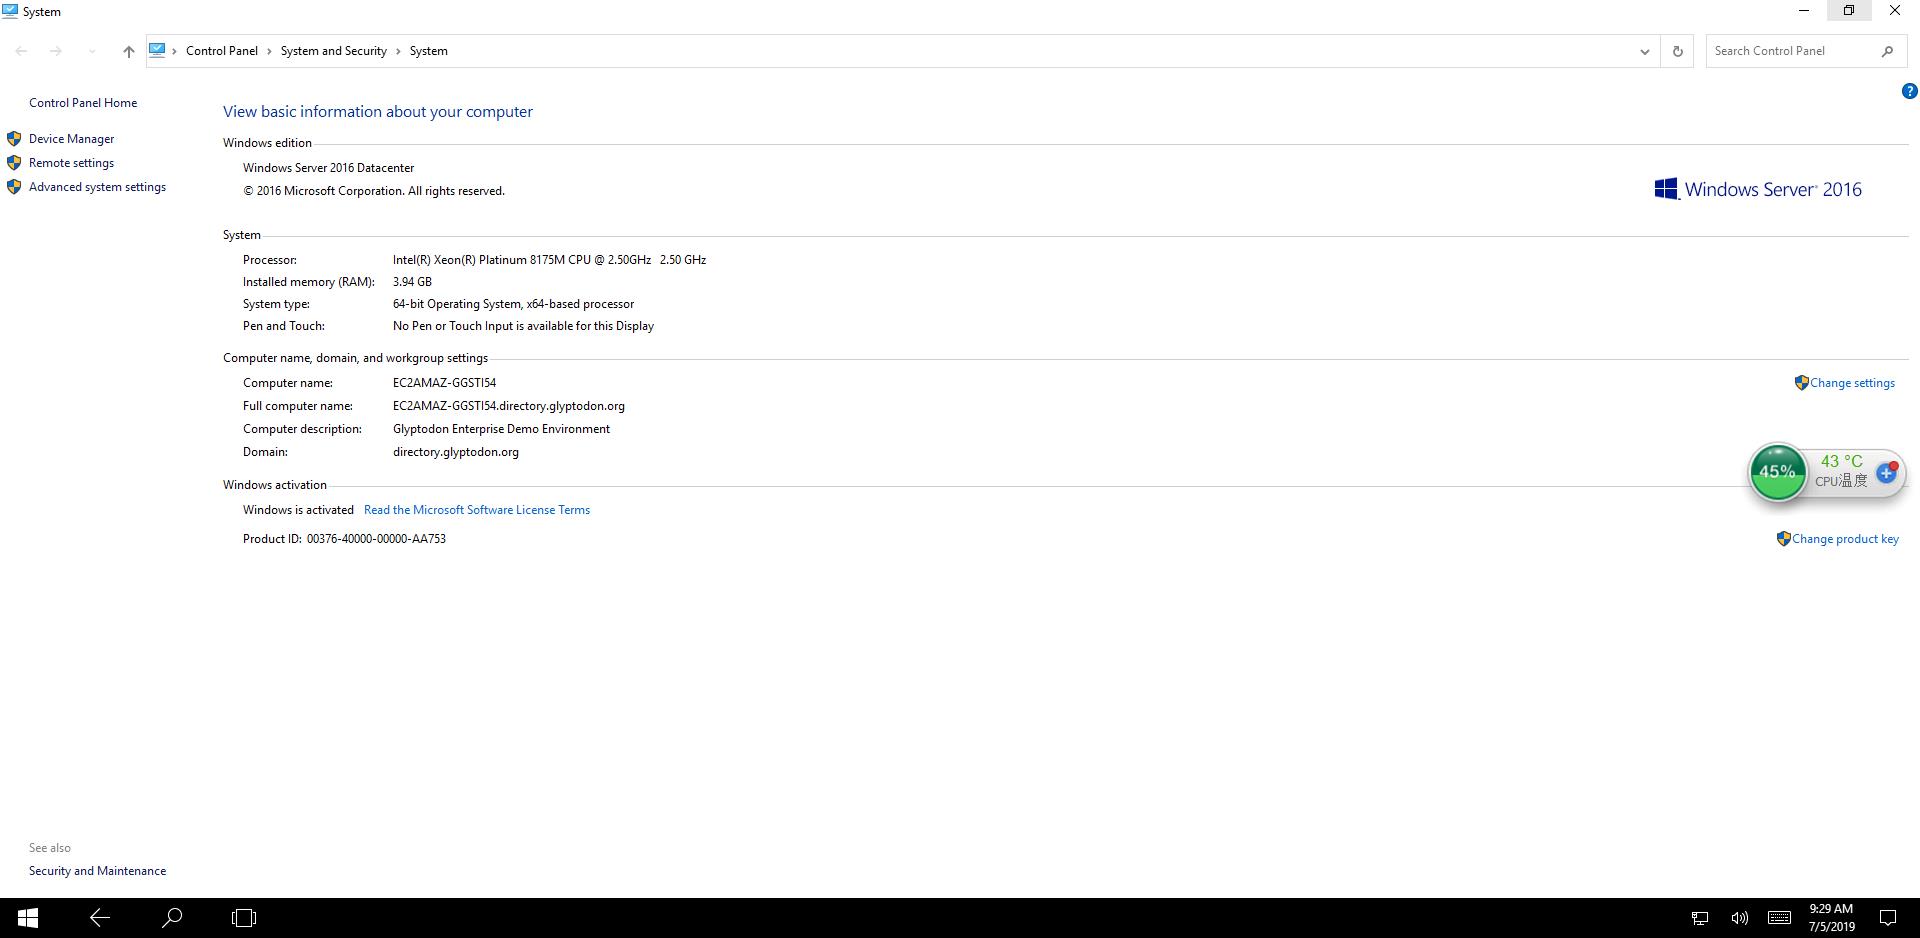The width and height of the screenshot is (1920, 938).
Task: Click Glyptodon Enterprise Demo Environment description
Action: point(501,429)
